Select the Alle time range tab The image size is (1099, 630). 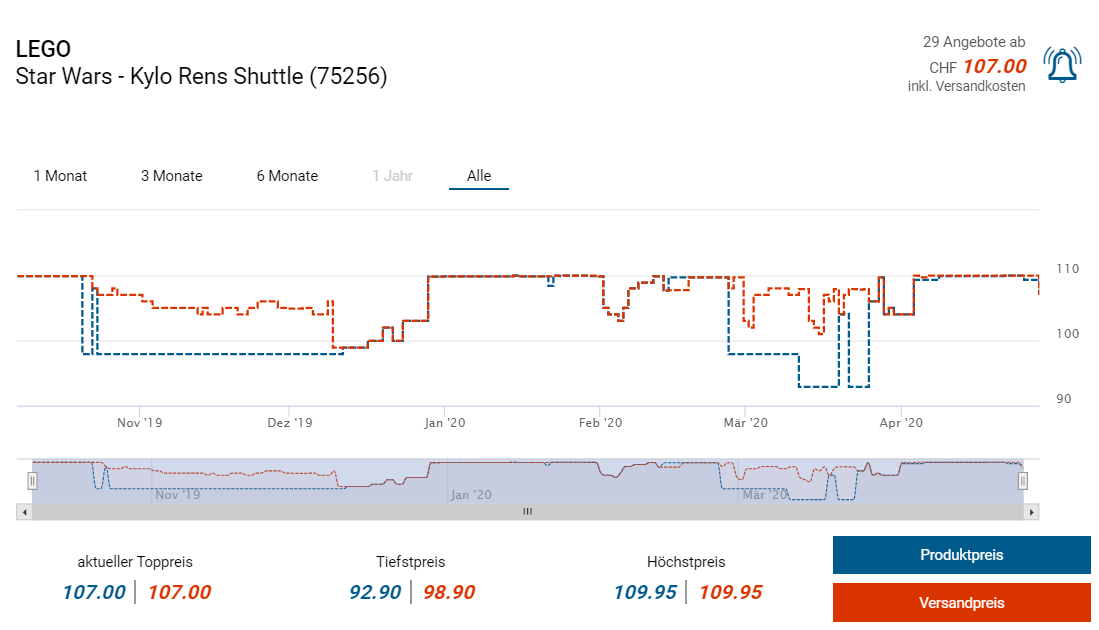click(479, 176)
